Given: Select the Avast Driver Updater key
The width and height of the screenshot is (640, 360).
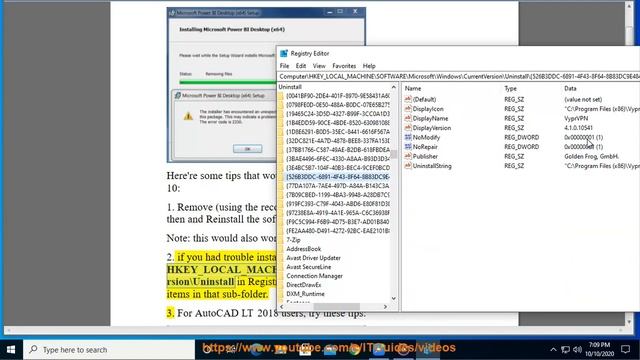Looking at the screenshot, I should pyautogui.click(x=313, y=258).
